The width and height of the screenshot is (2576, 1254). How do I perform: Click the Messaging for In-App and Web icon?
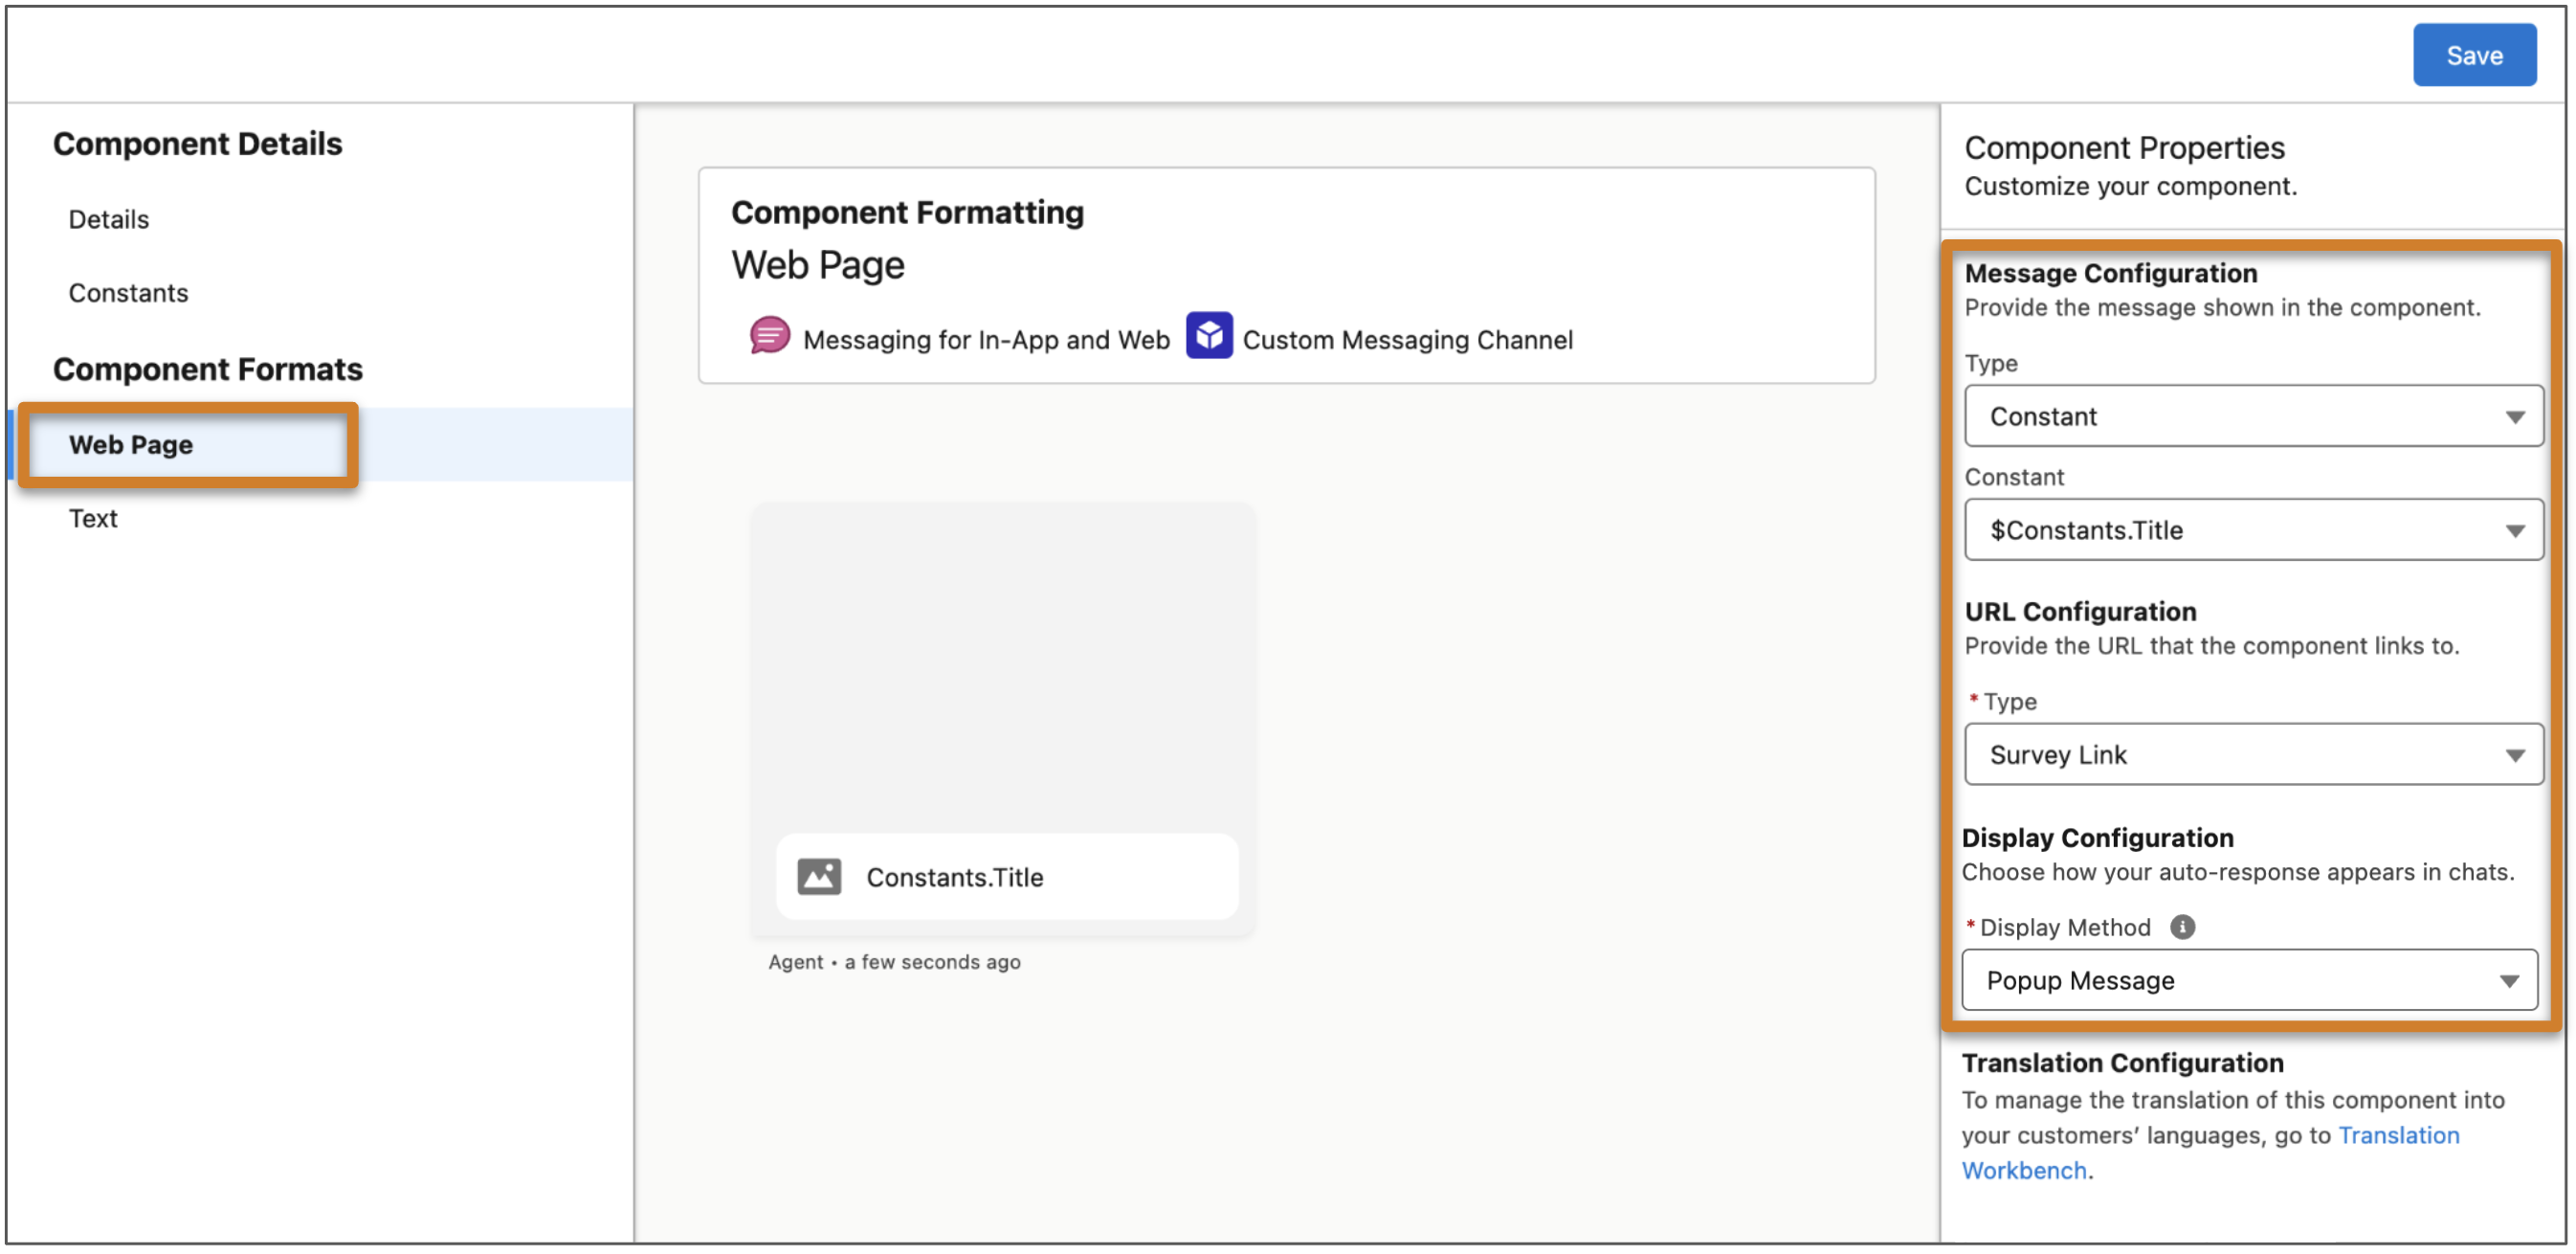[770, 337]
